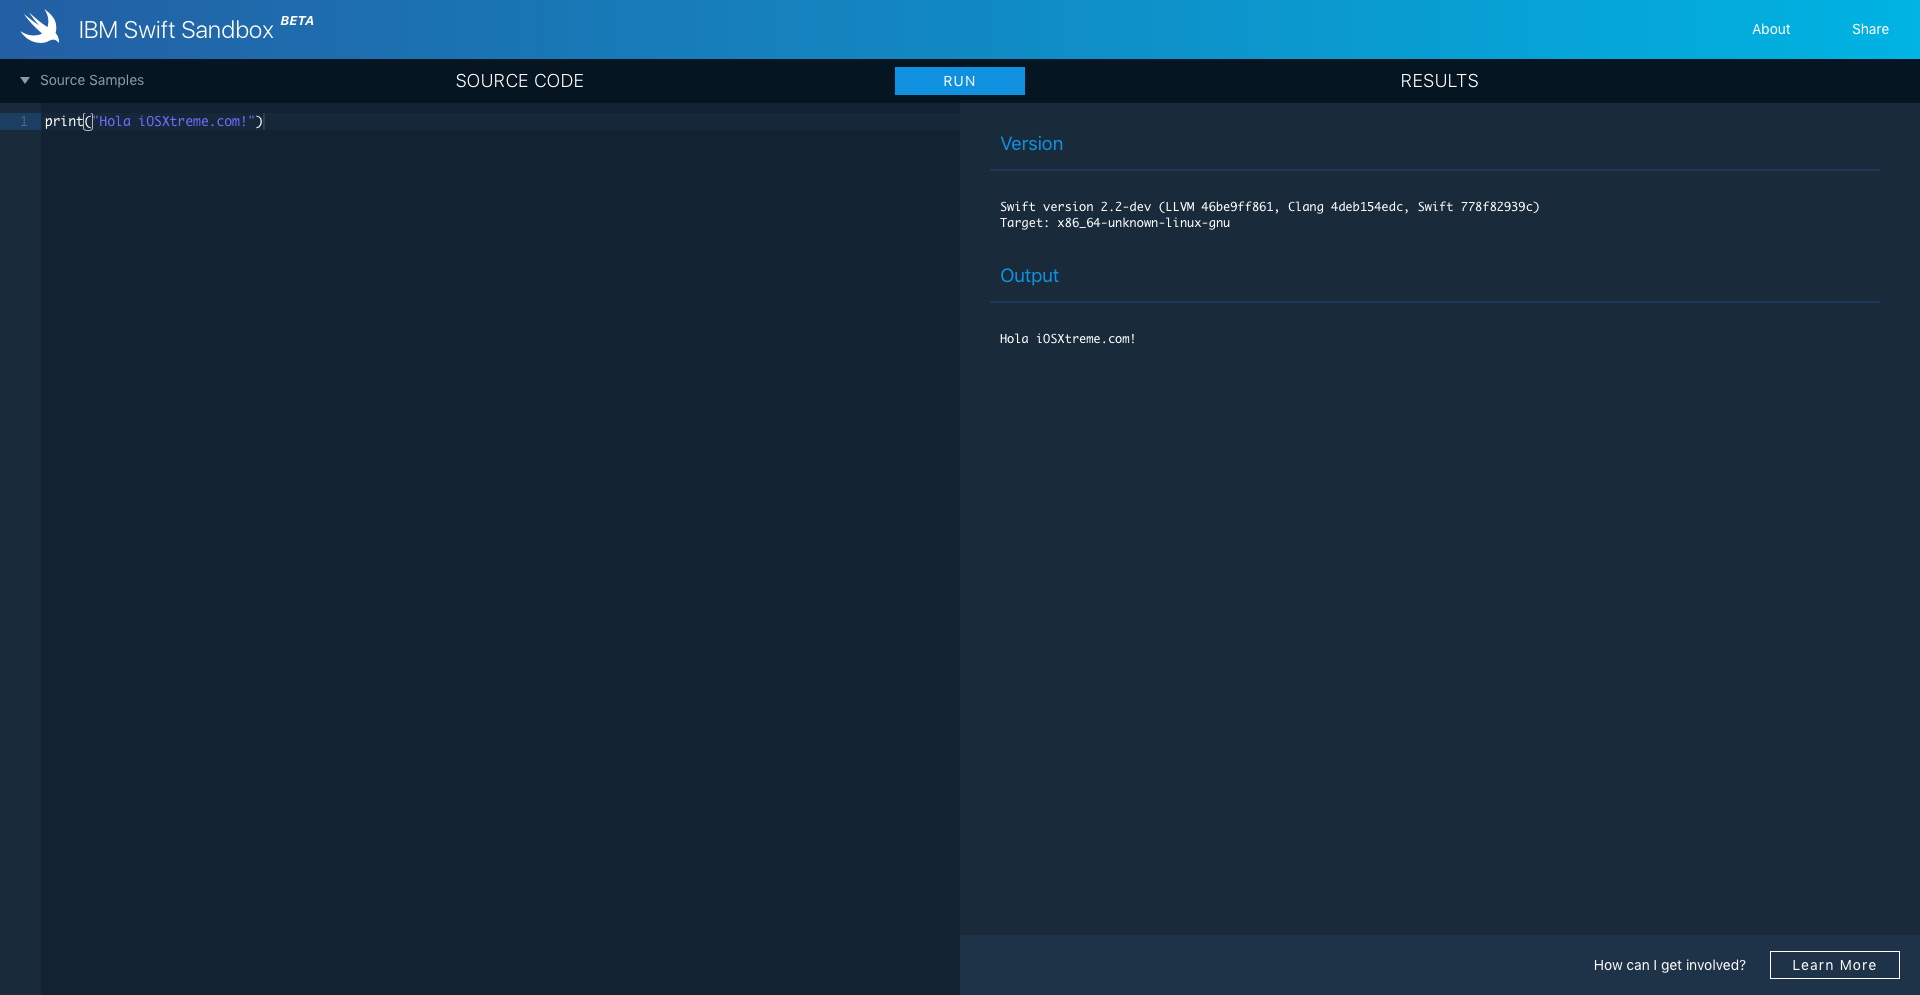Image resolution: width=1920 pixels, height=995 pixels.
Task: Click the Swift bird logo
Action: (x=40, y=28)
